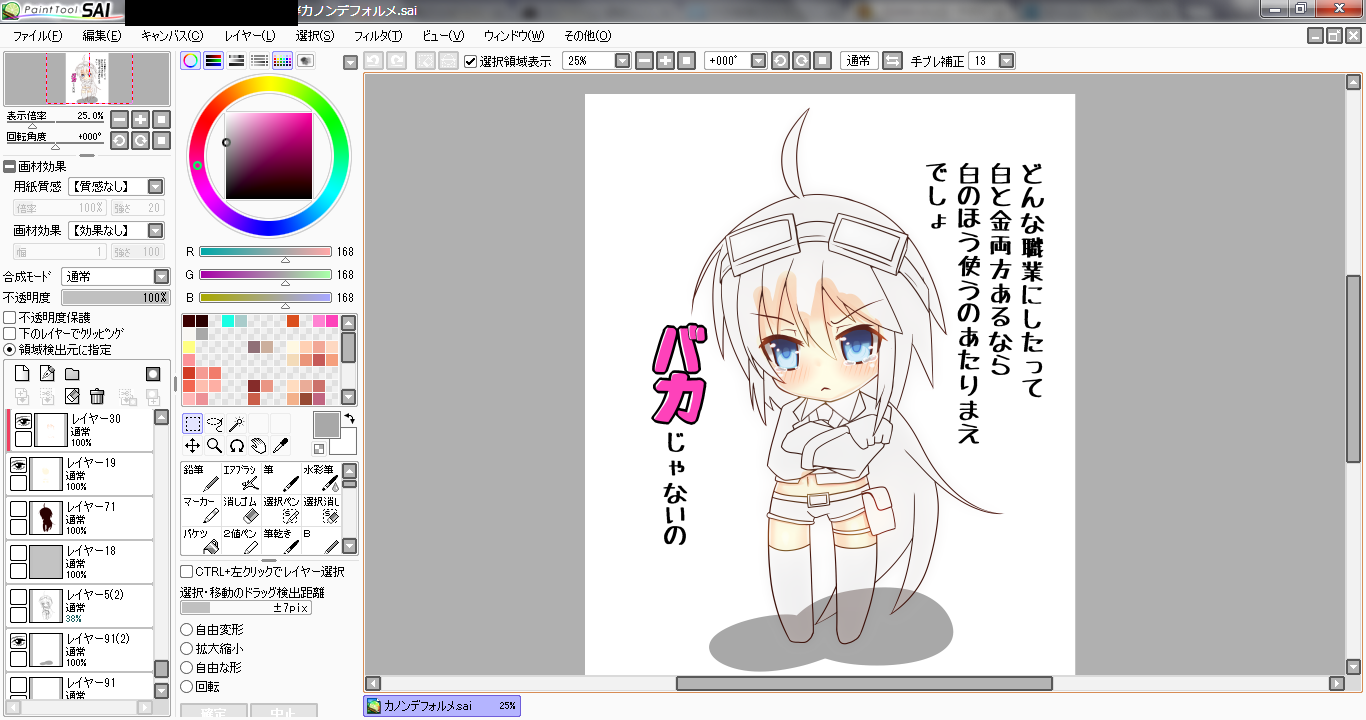1366x720 pixels.
Task: Adjust the 不透明度 opacity slider
Action: tap(115, 298)
